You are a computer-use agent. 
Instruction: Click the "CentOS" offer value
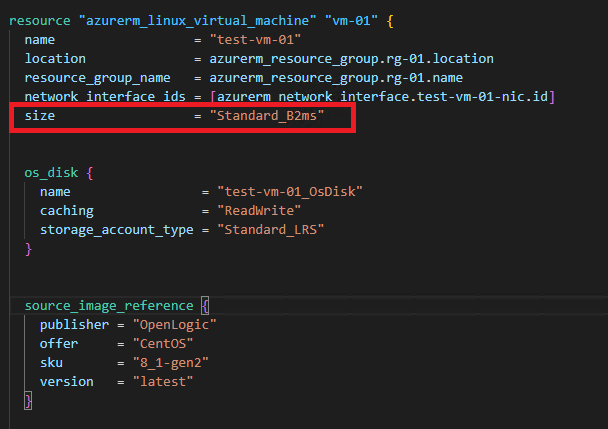click(163, 344)
